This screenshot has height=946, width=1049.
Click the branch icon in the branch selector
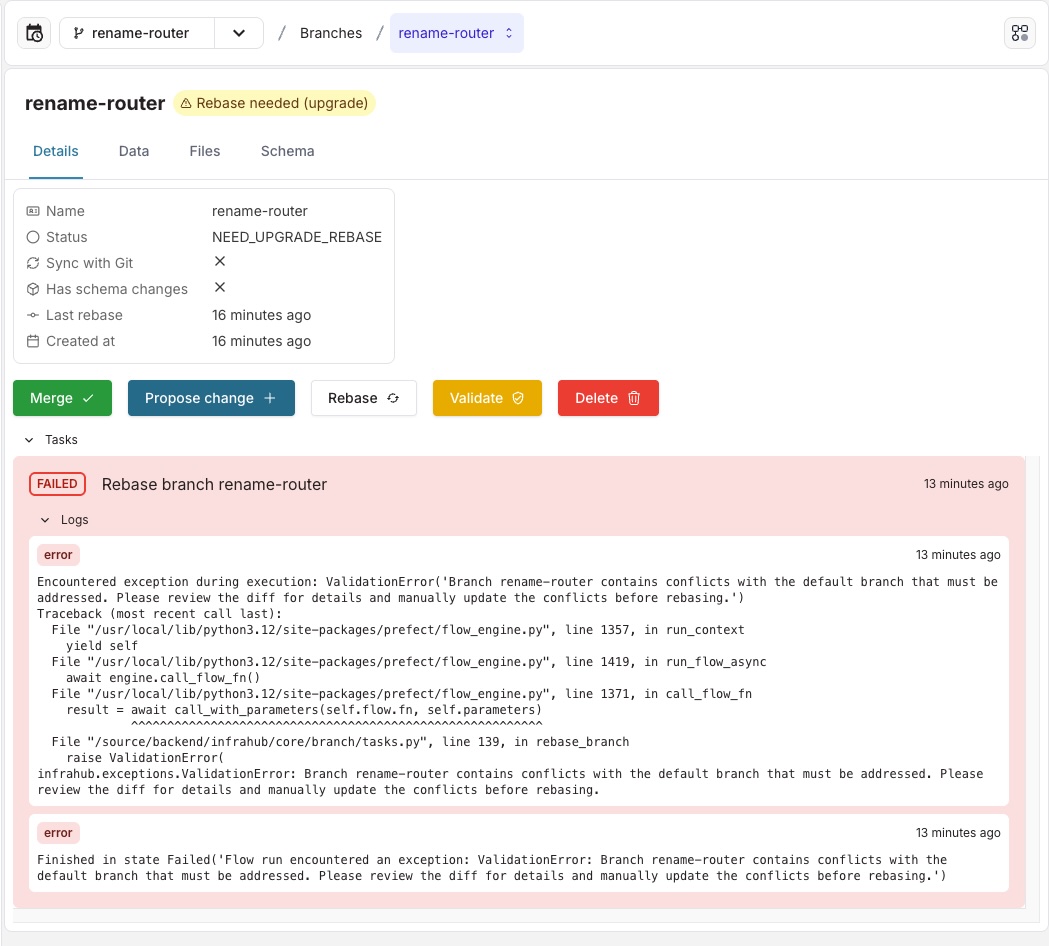[78, 32]
